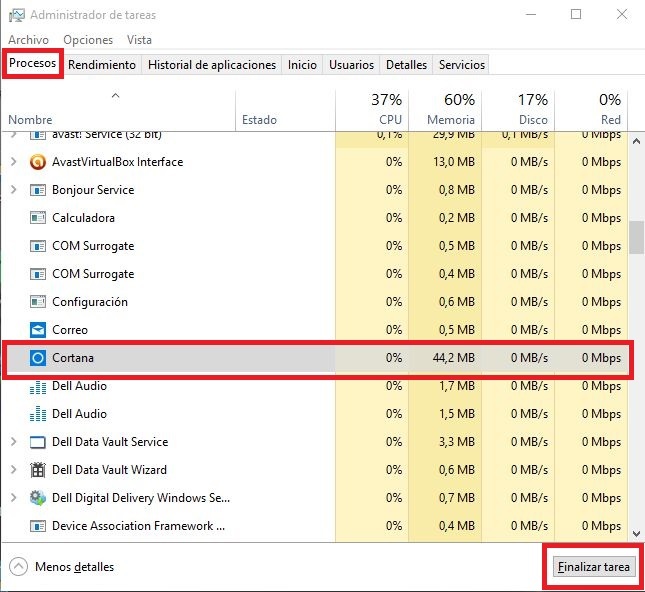This screenshot has width=645, height=592.
Task: Click the scrollbar down arrow
Action: click(x=636, y=534)
